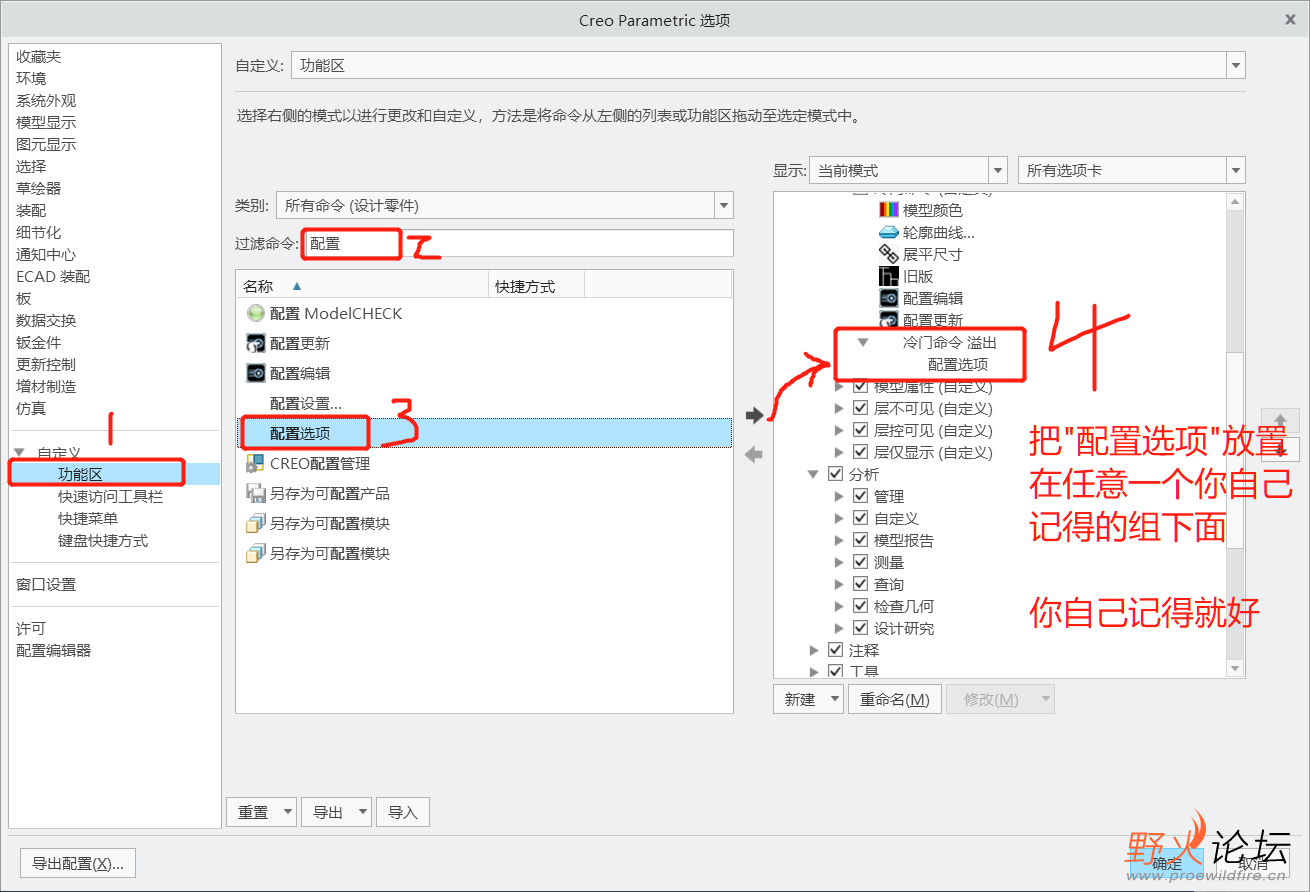This screenshot has width=1310, height=892.
Task: Expand the 管理 group node
Action: [838, 496]
